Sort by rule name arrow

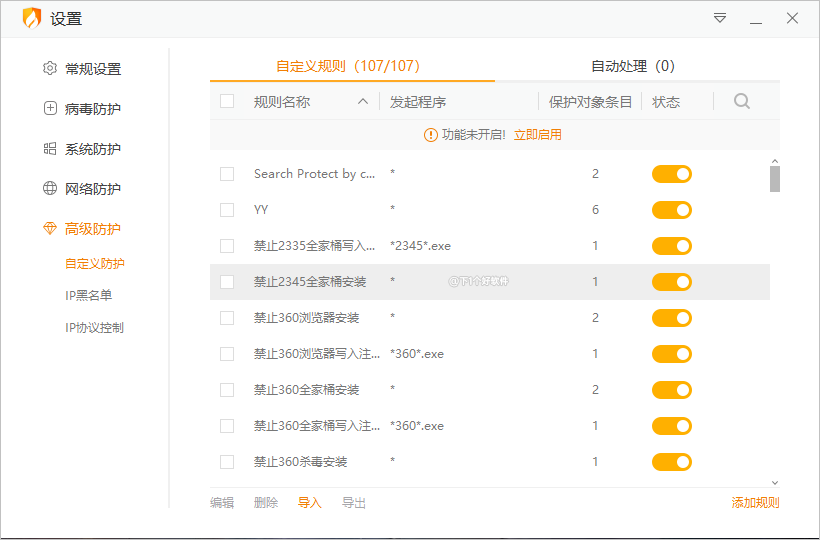pos(362,102)
